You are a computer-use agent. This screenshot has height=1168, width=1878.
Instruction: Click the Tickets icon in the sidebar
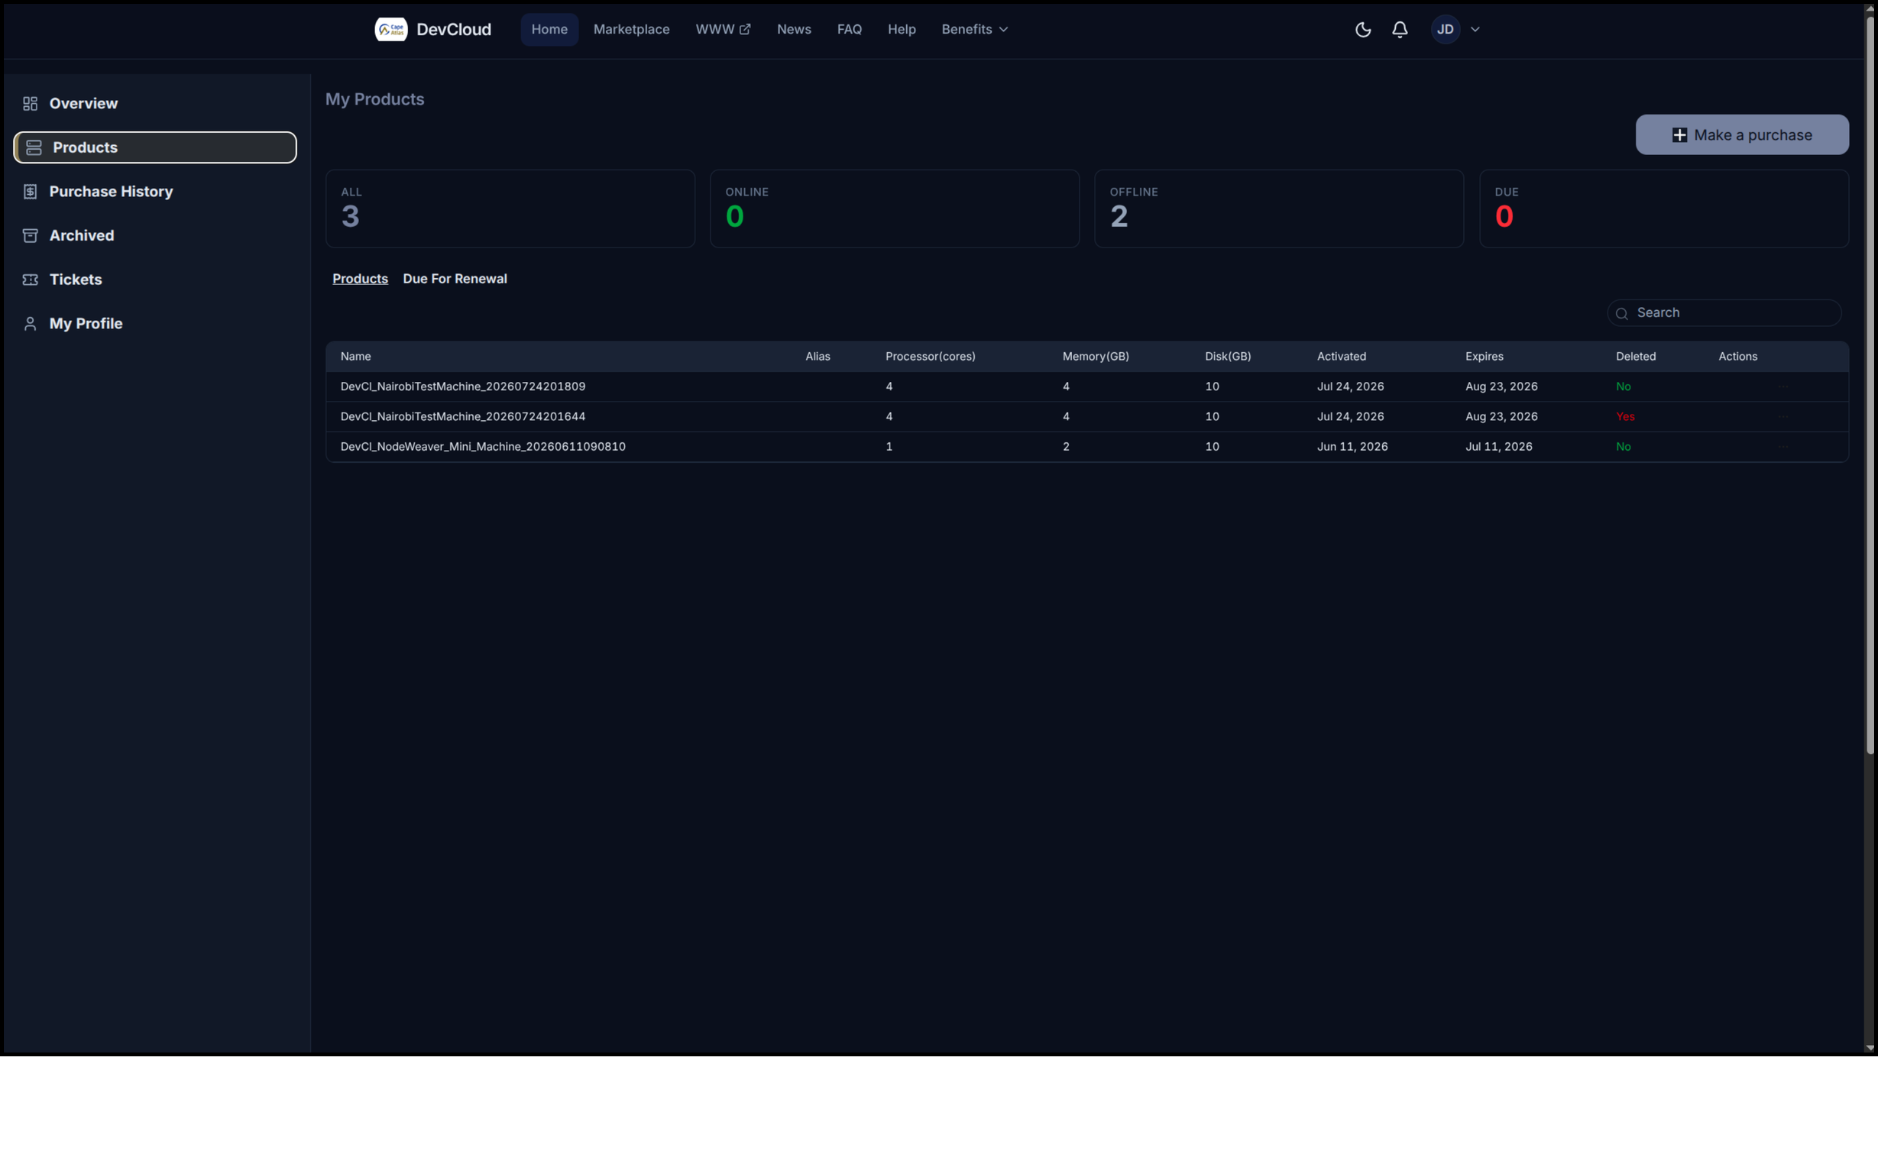coord(30,280)
